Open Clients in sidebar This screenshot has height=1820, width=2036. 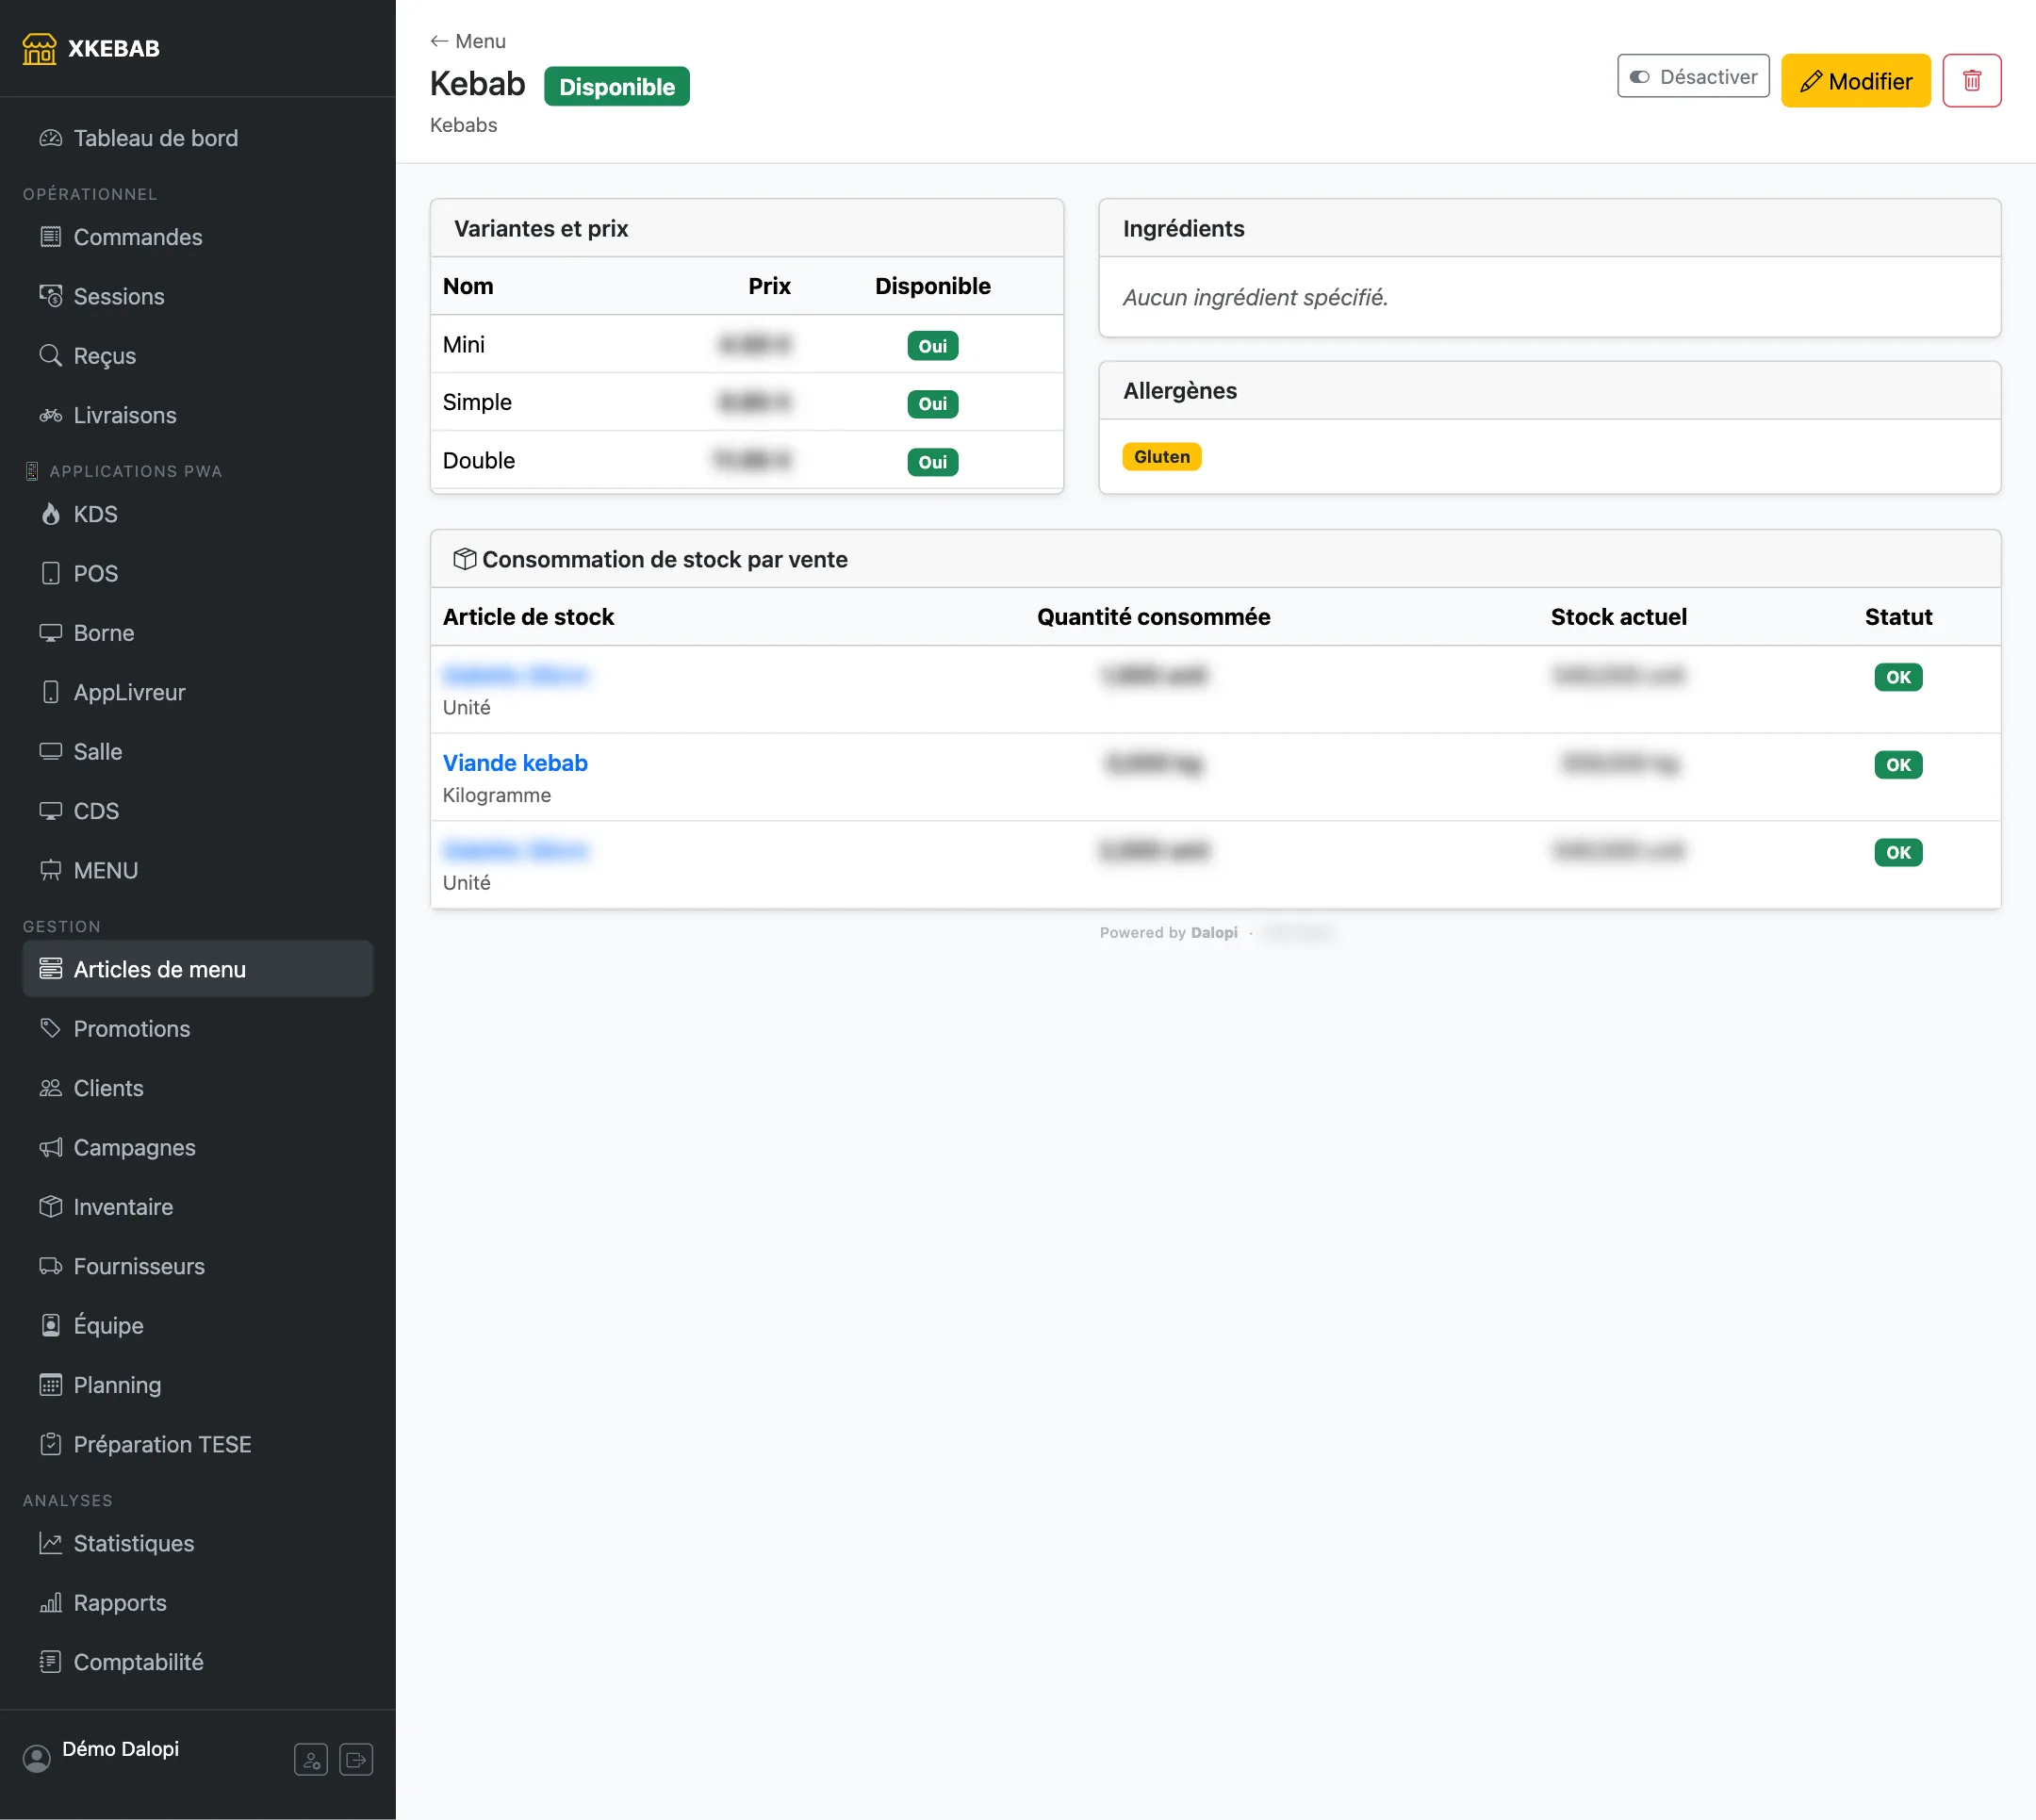(198, 1088)
